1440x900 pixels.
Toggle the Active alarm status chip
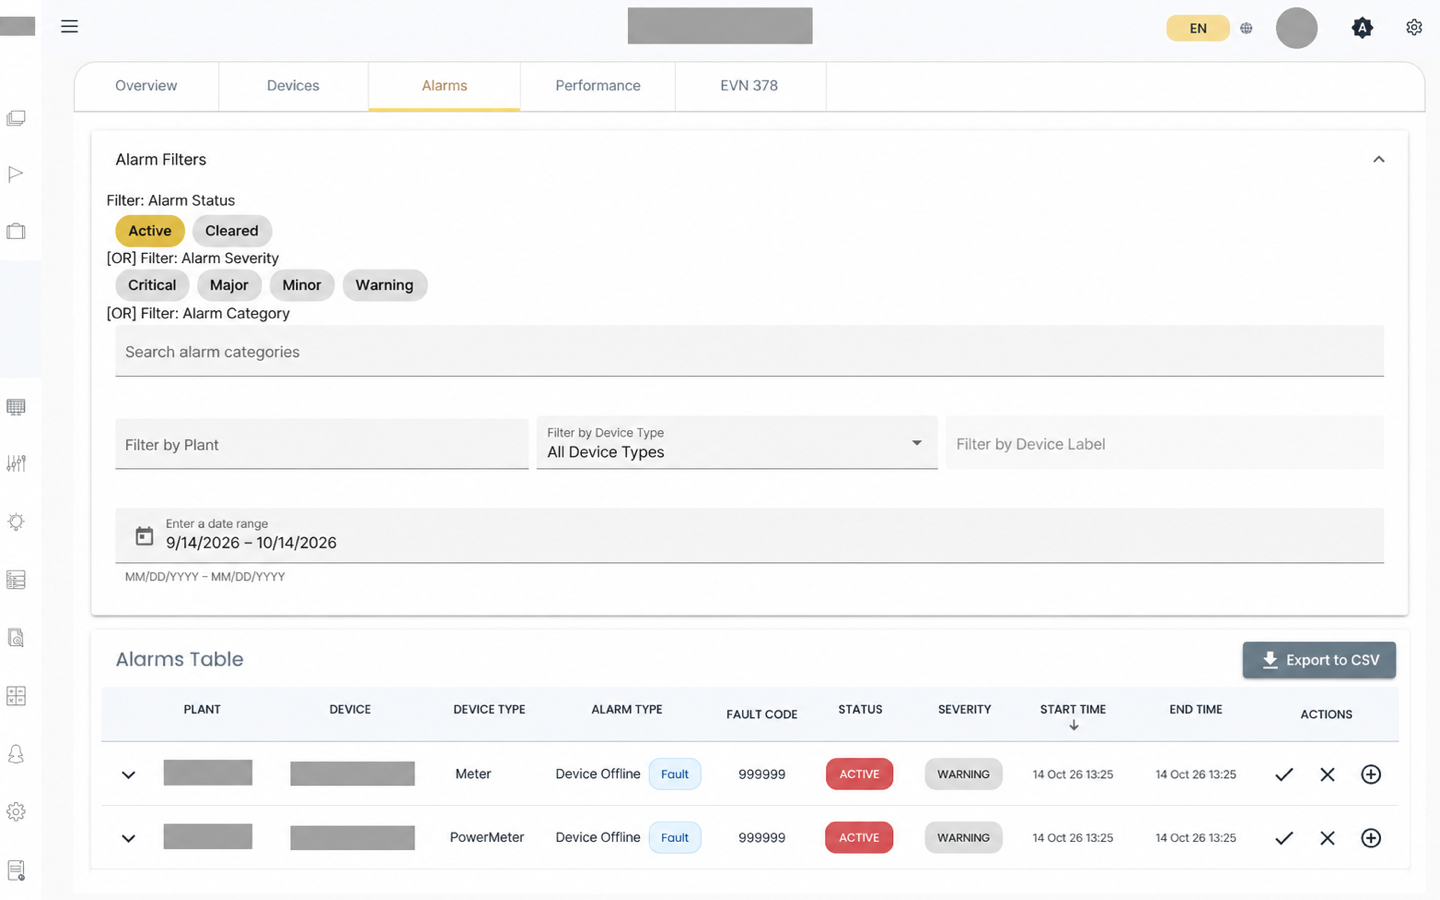point(150,231)
